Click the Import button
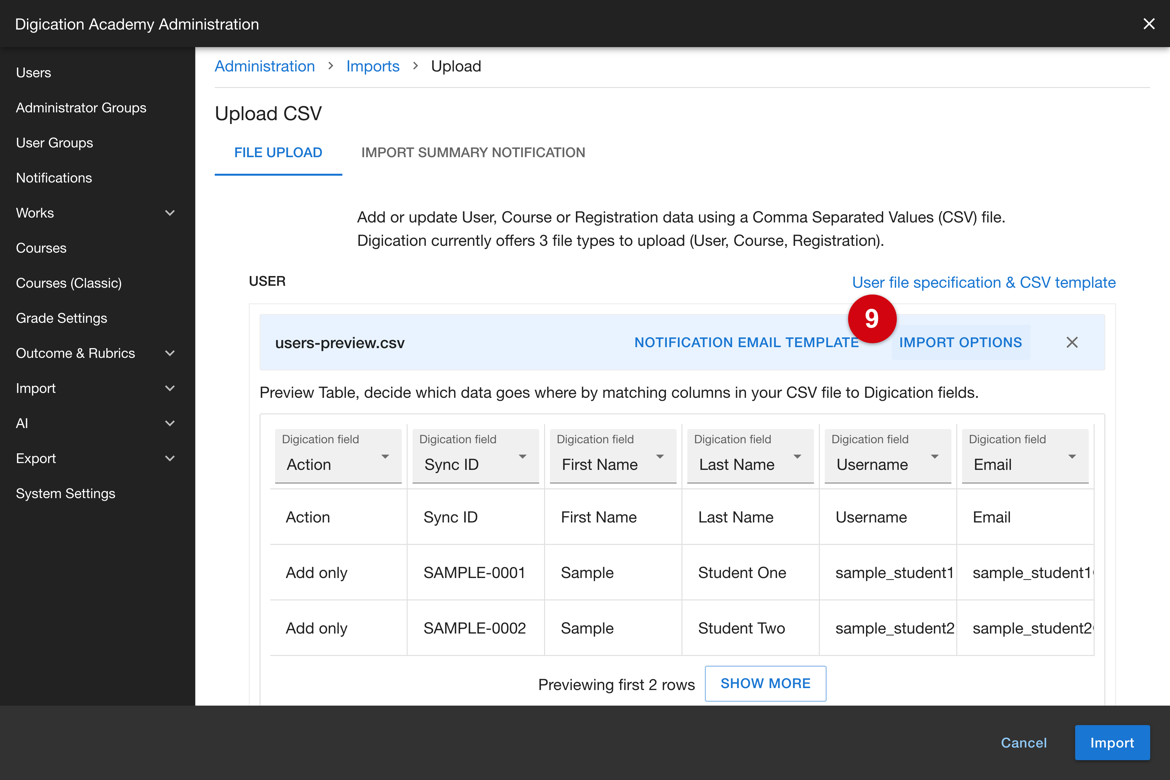This screenshot has height=780, width=1170. [x=1112, y=743]
